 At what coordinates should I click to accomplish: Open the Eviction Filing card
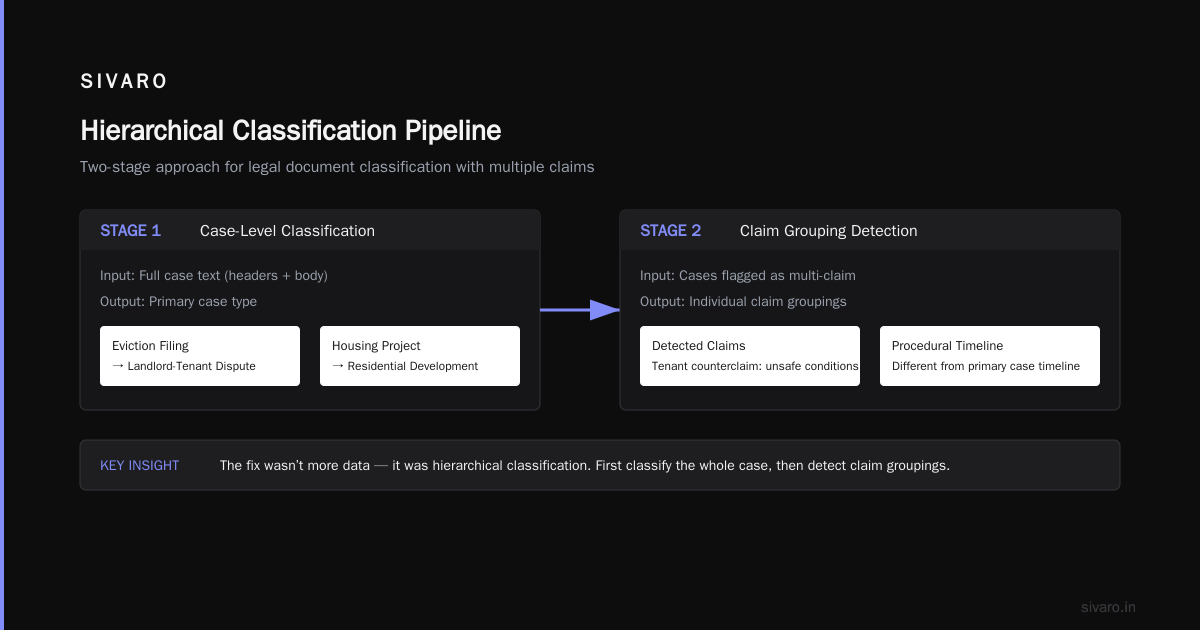pos(200,356)
